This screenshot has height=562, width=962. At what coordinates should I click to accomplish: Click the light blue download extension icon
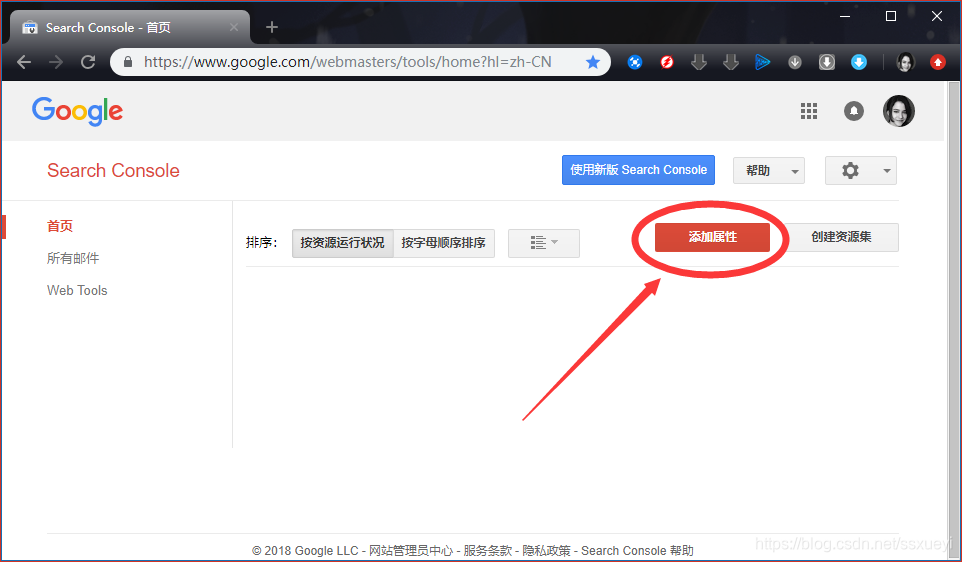[859, 62]
